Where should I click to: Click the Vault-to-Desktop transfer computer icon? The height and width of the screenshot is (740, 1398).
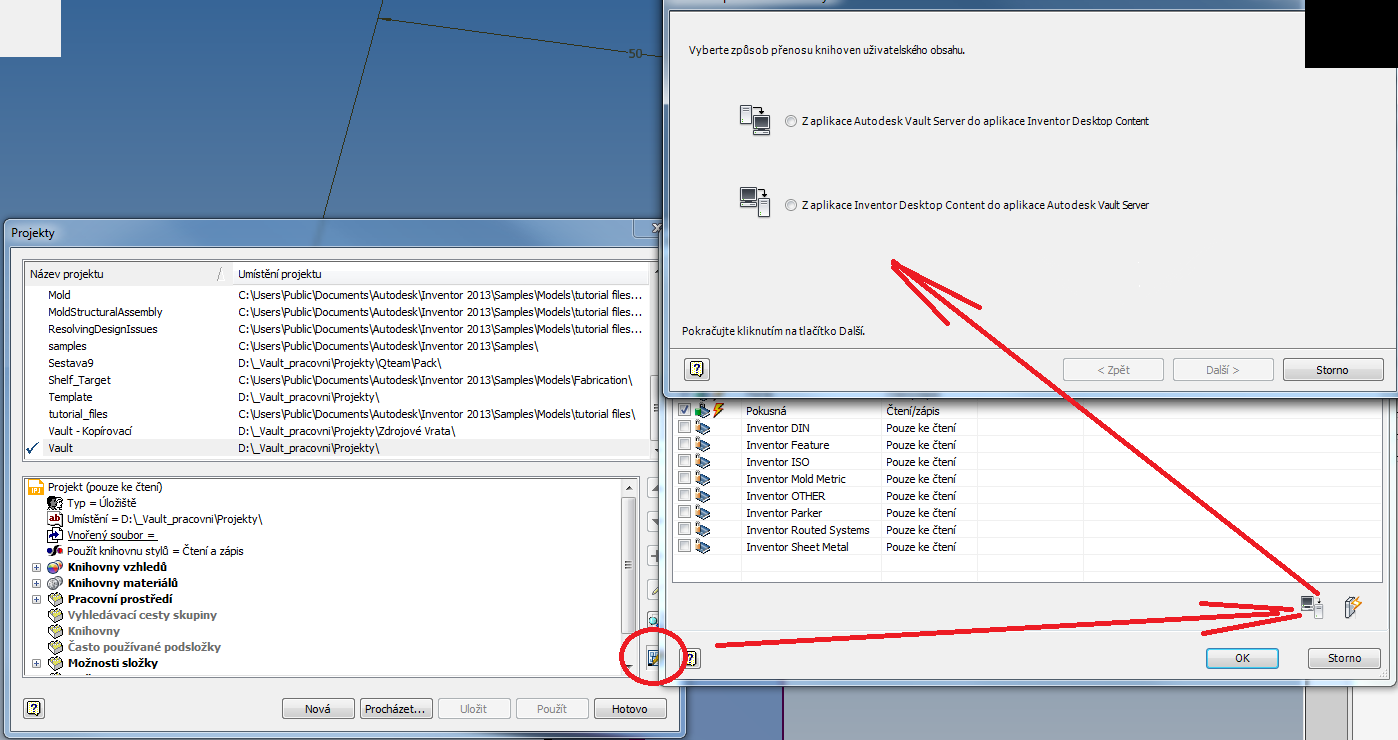coord(754,120)
